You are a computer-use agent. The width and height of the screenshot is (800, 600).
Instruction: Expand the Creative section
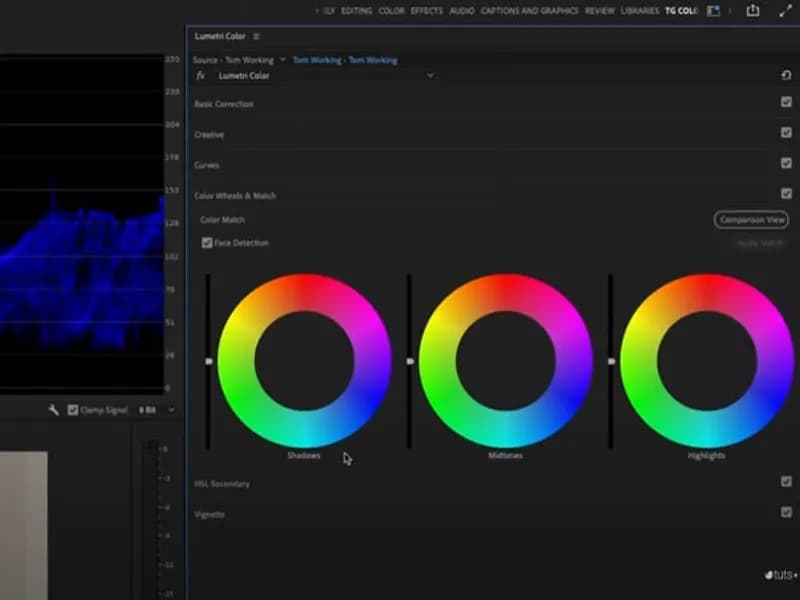coord(209,135)
